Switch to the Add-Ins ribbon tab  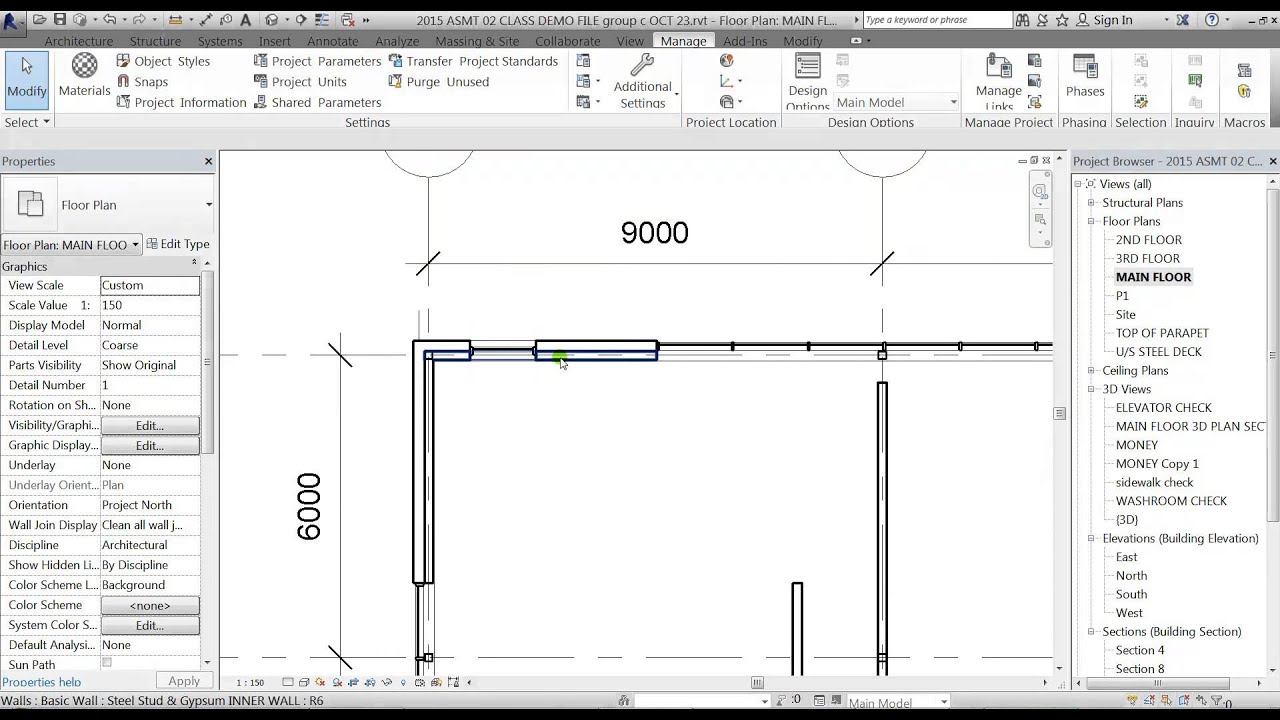(745, 41)
